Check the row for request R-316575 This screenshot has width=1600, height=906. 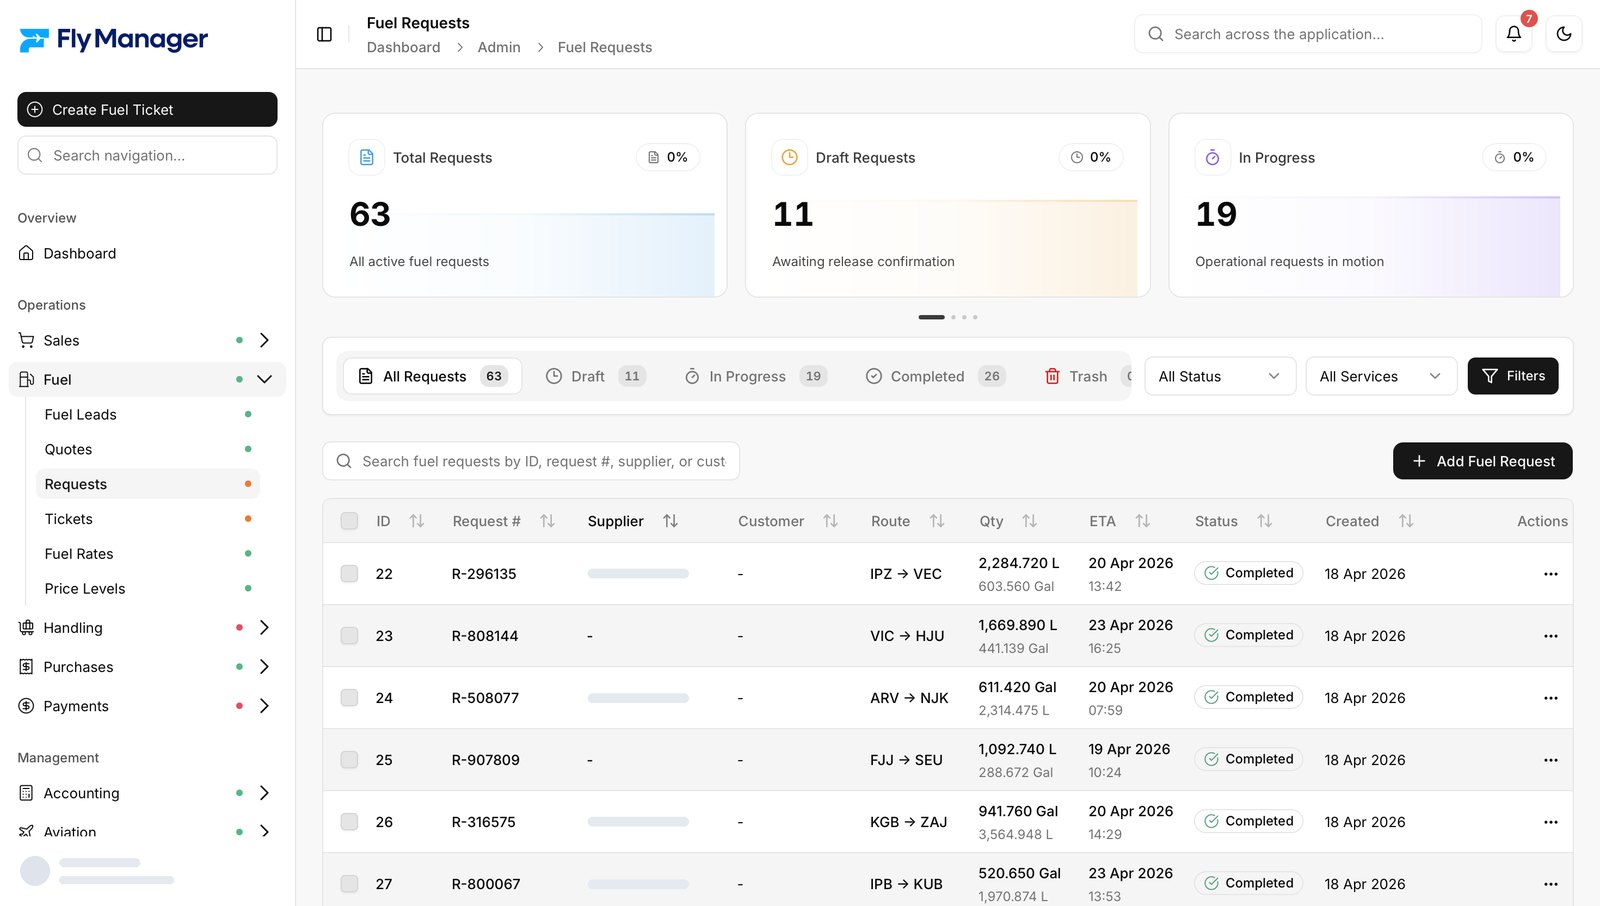click(349, 822)
